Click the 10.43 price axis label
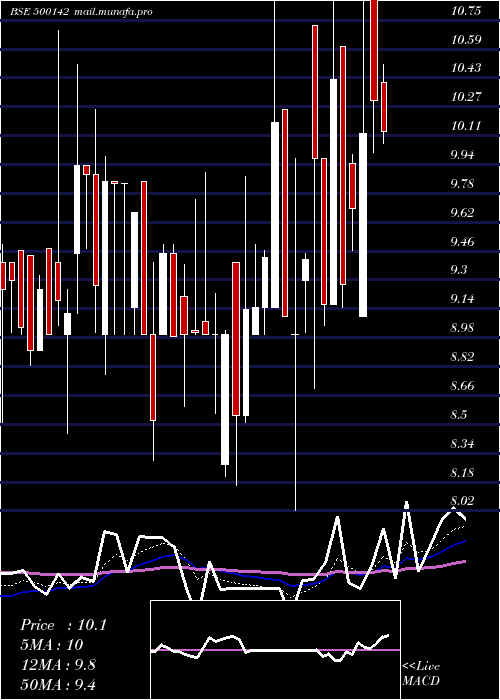Viewport: 500px width, 700px height. tap(466, 68)
